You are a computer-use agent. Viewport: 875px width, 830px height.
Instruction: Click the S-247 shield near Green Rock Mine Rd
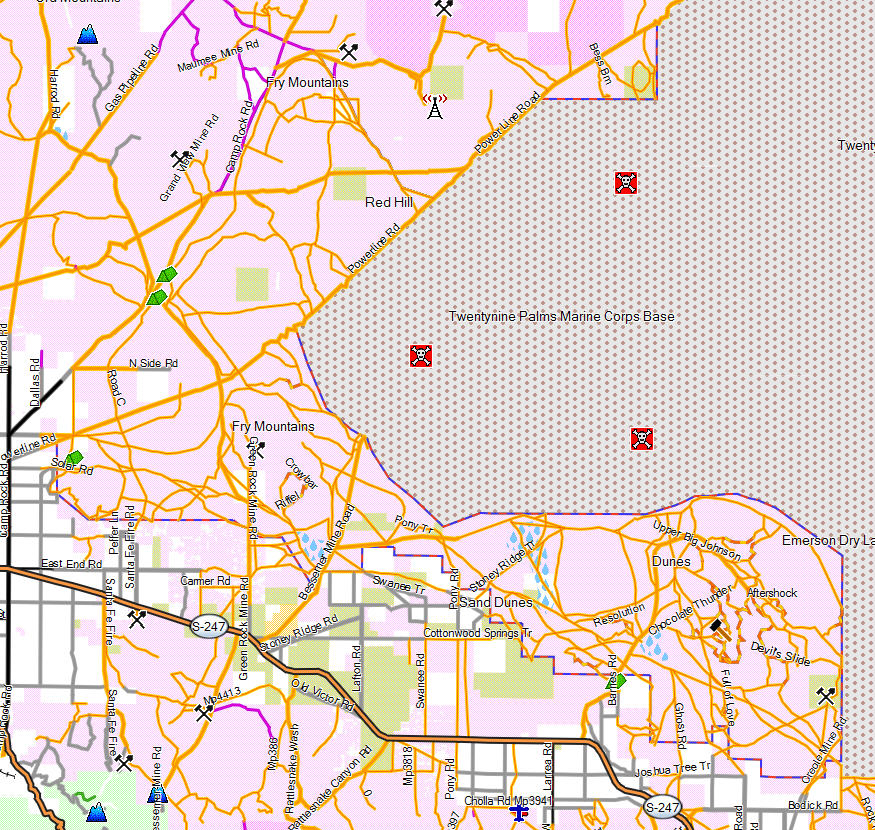[x=208, y=626]
